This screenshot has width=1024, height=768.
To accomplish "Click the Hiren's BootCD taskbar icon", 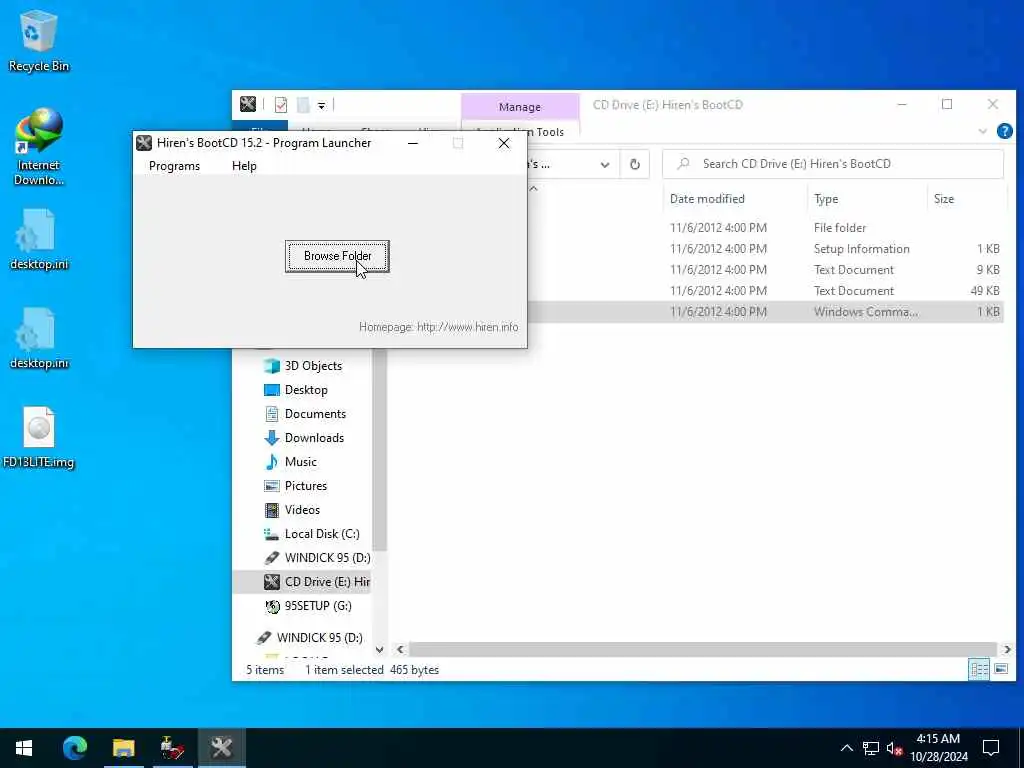I will (x=222, y=748).
